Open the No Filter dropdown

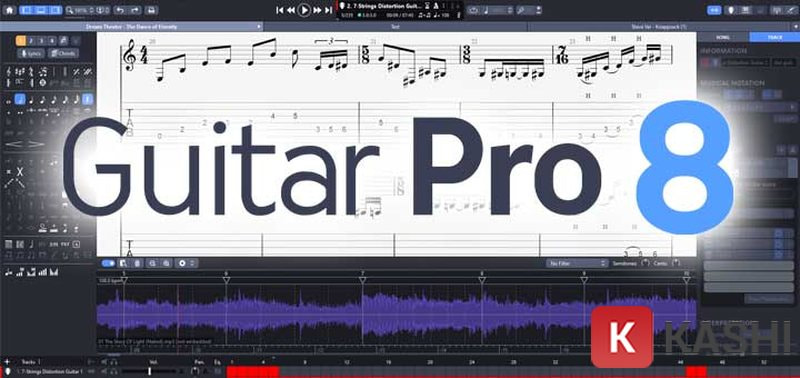pyautogui.click(x=577, y=263)
